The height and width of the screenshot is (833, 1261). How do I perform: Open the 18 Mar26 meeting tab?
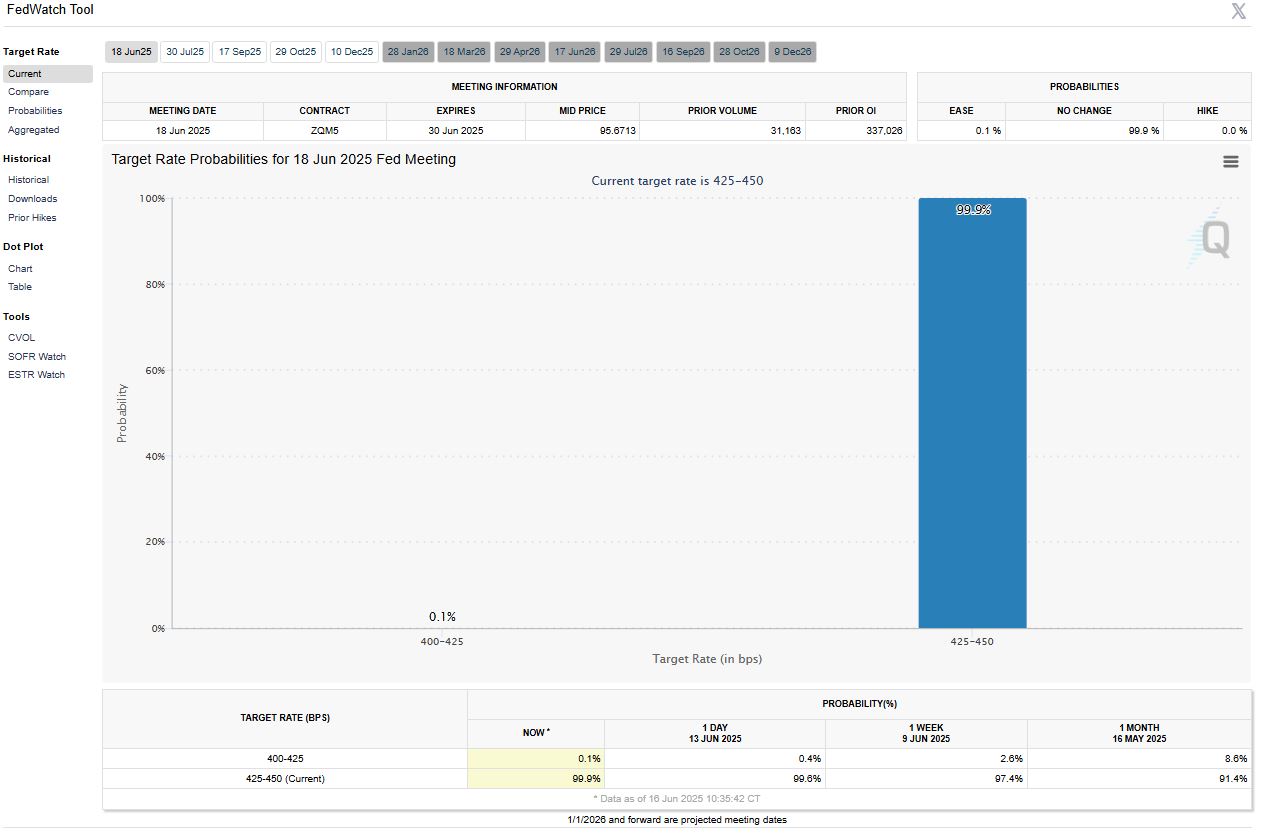(x=464, y=52)
